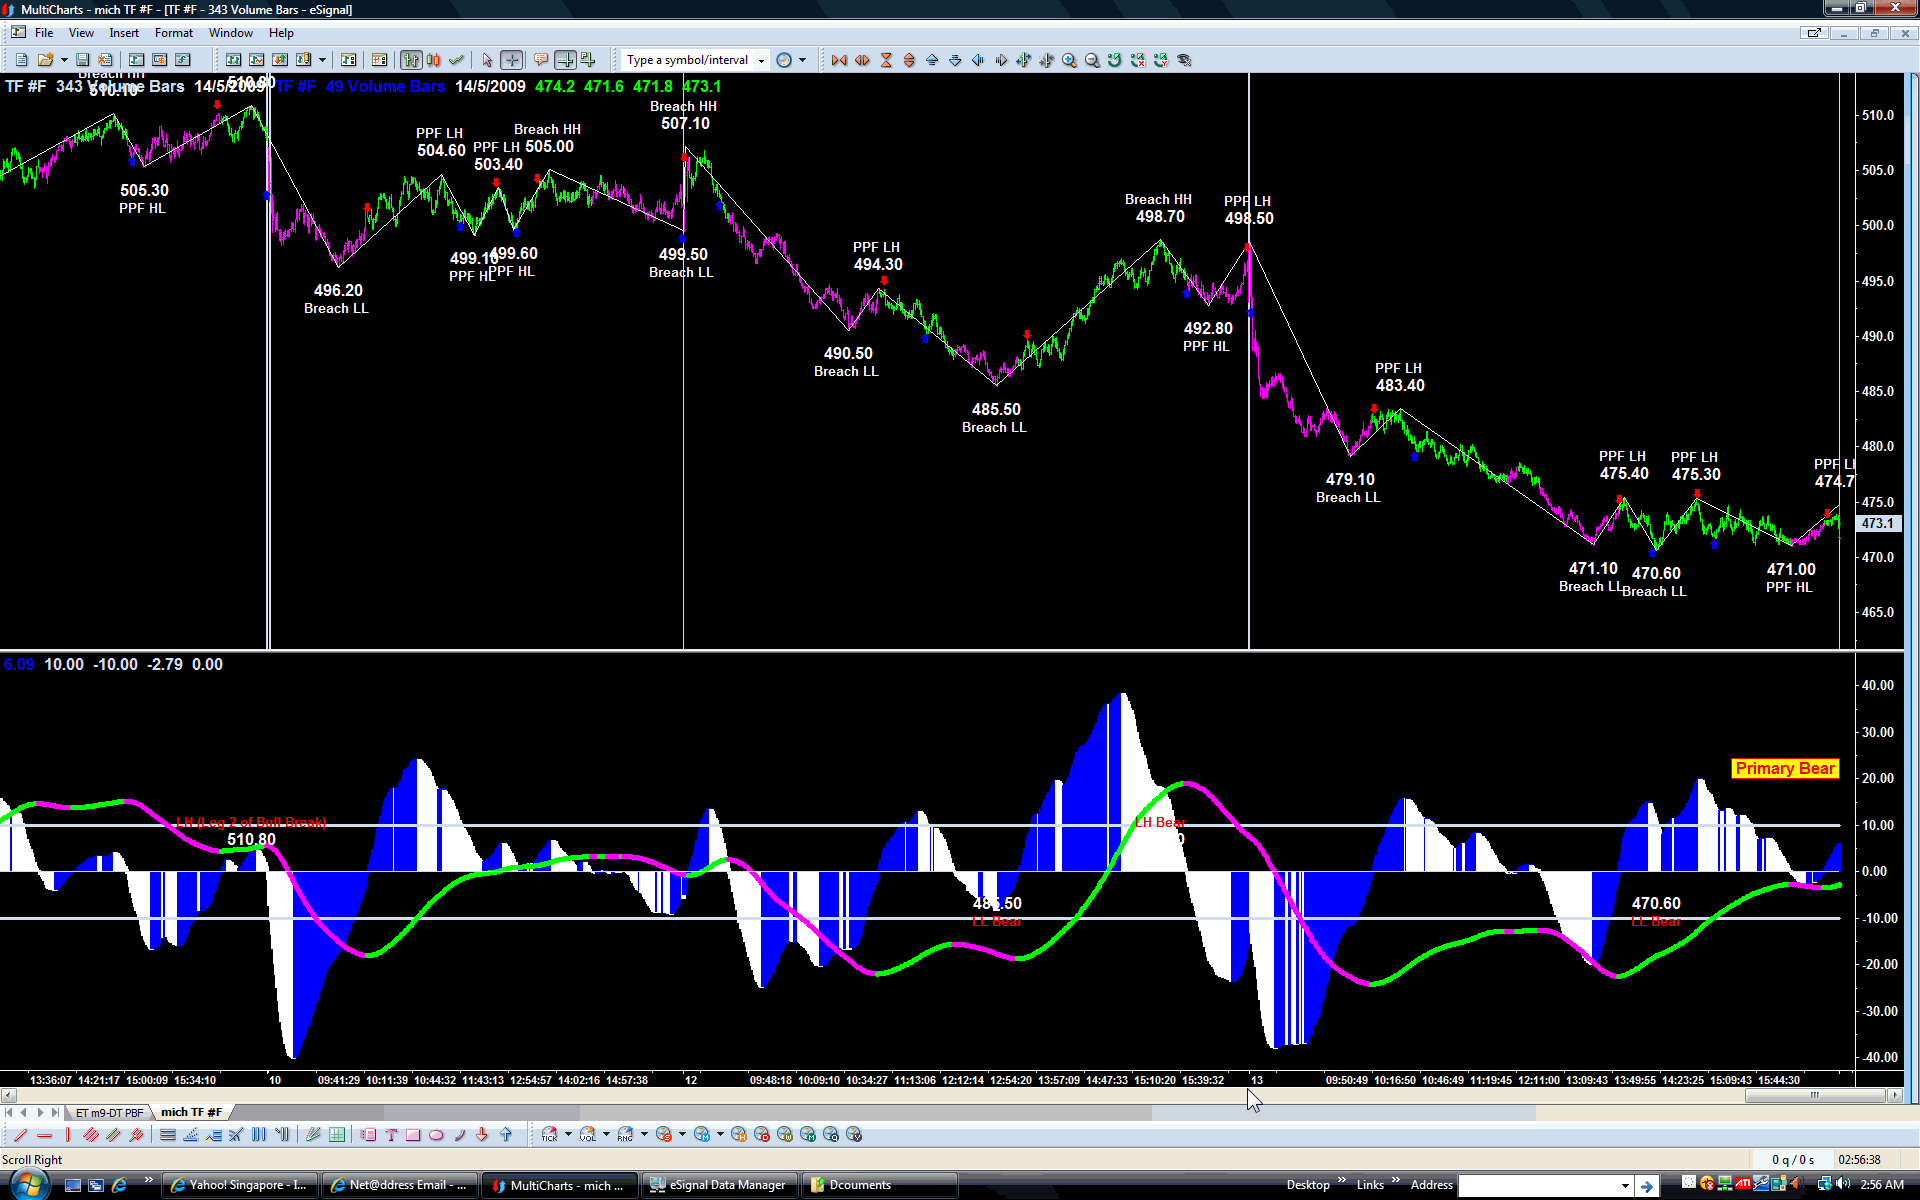This screenshot has height=1200, width=1920.
Task: Select the crosshair pointer tool
Action: [511, 60]
